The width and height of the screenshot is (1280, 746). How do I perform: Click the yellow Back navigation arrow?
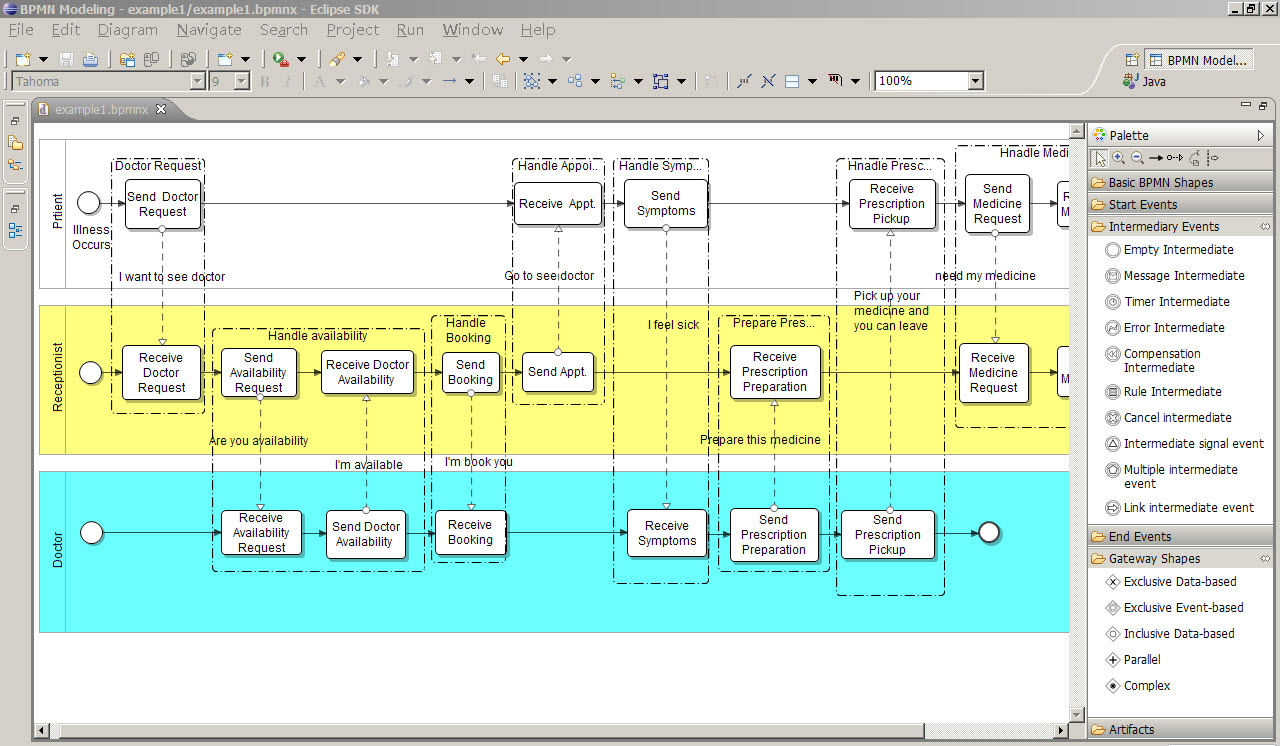503,59
